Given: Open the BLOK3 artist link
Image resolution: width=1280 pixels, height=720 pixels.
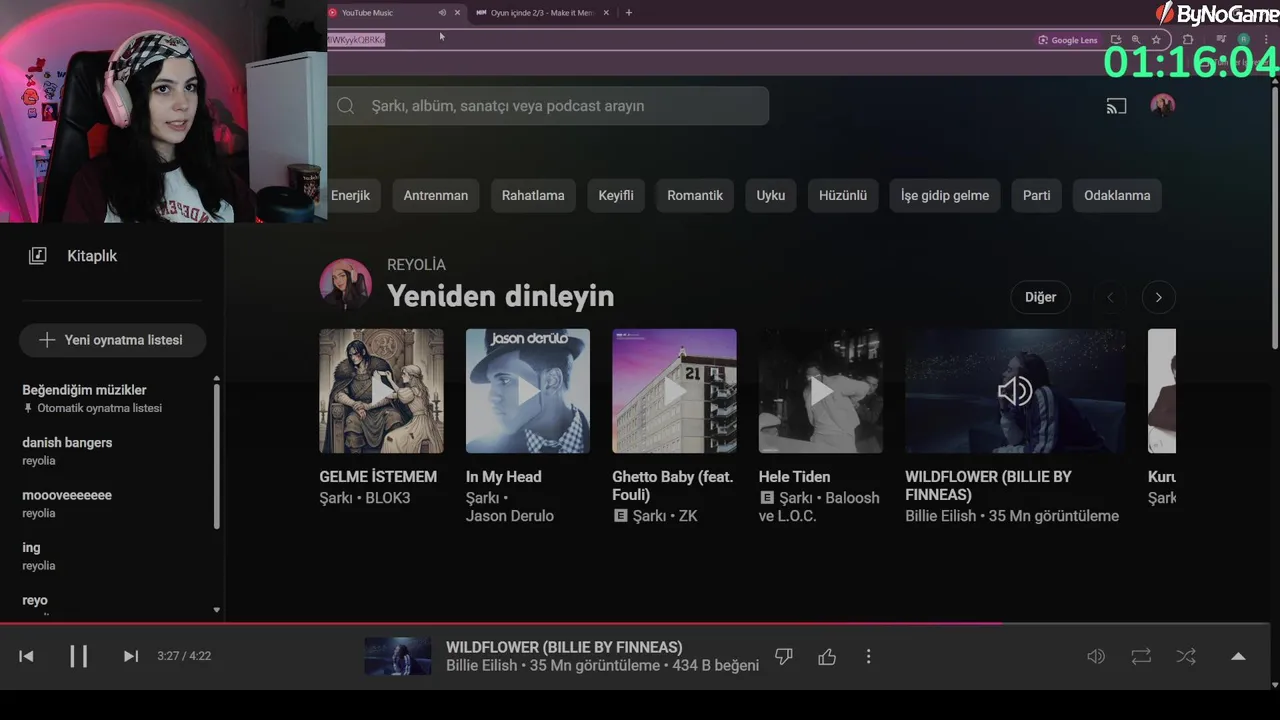Looking at the screenshot, I should tap(388, 498).
